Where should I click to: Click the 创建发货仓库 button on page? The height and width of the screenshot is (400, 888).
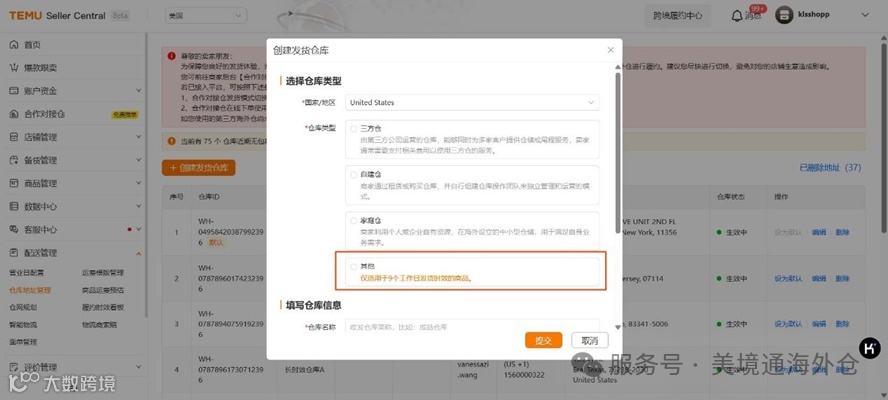(x=198, y=168)
